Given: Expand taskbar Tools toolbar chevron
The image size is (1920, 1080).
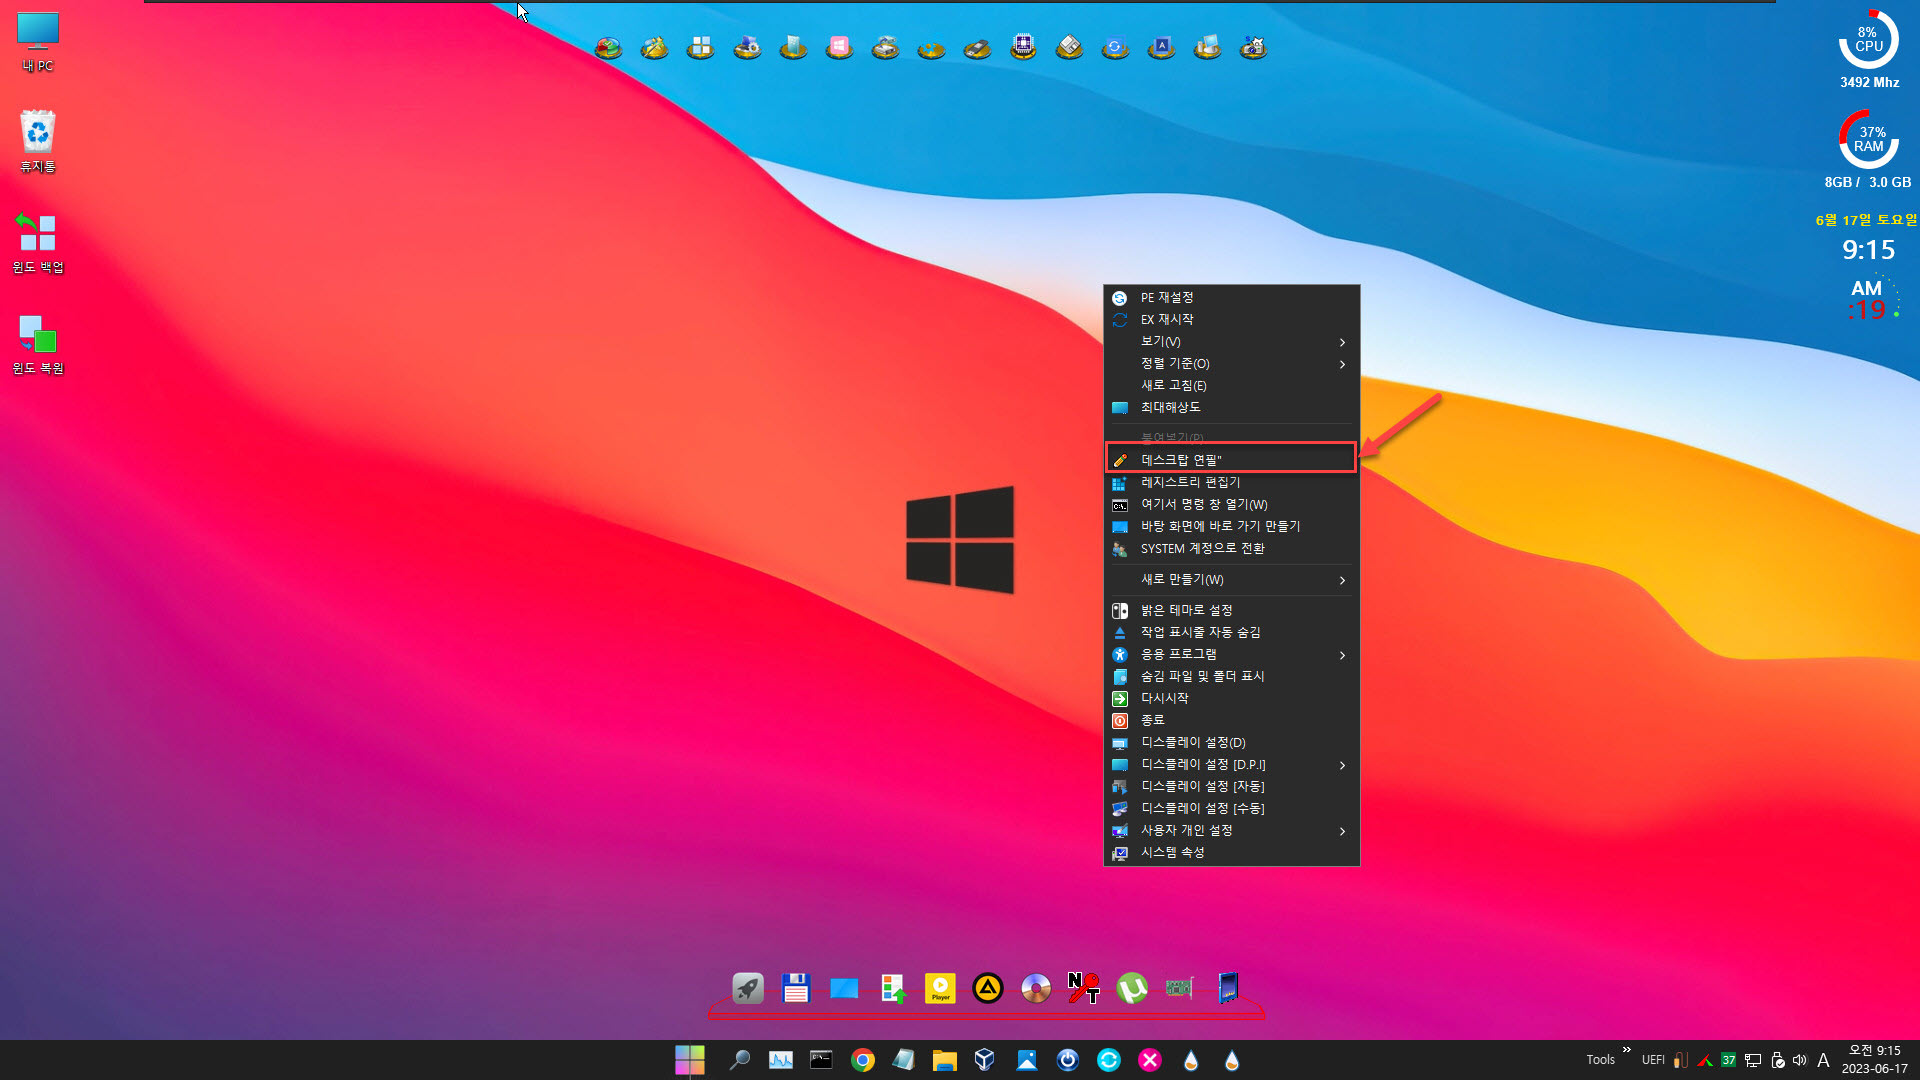Looking at the screenshot, I should click(1627, 1049).
